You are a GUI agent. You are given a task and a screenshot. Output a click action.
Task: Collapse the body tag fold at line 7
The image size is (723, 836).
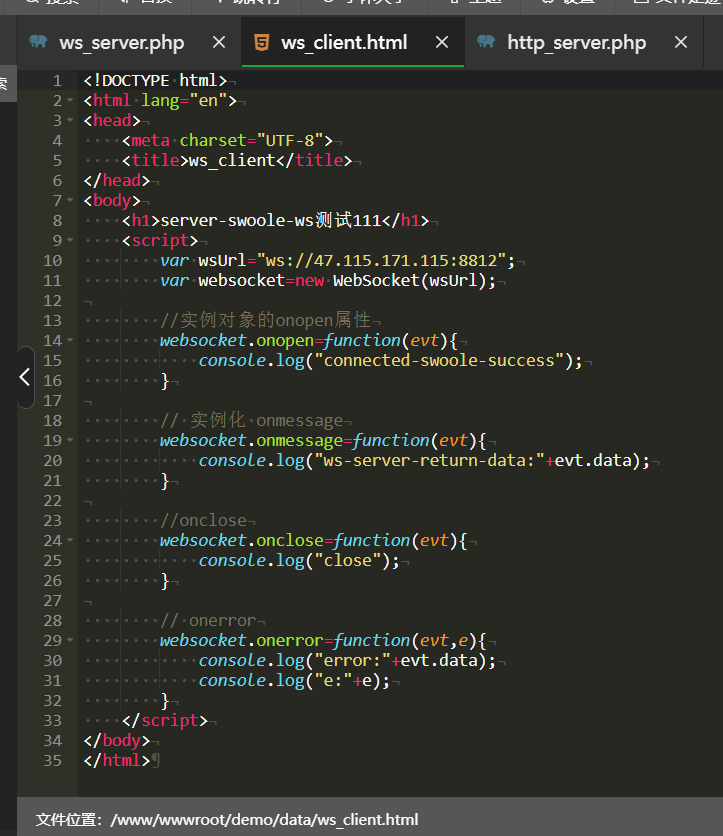[x=70, y=200]
